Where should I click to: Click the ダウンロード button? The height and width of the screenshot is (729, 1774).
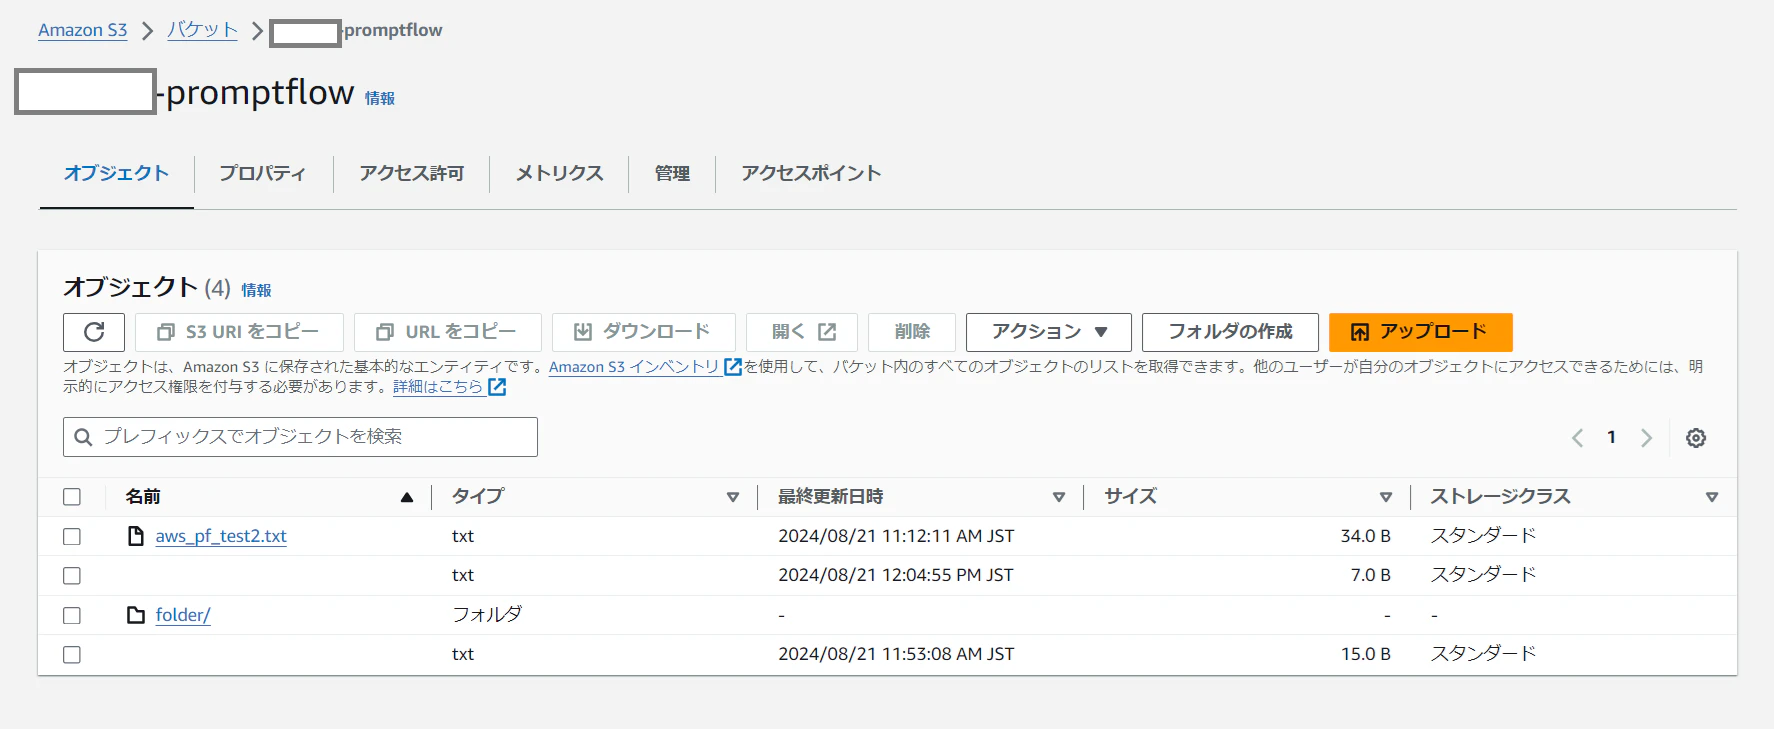click(x=644, y=332)
